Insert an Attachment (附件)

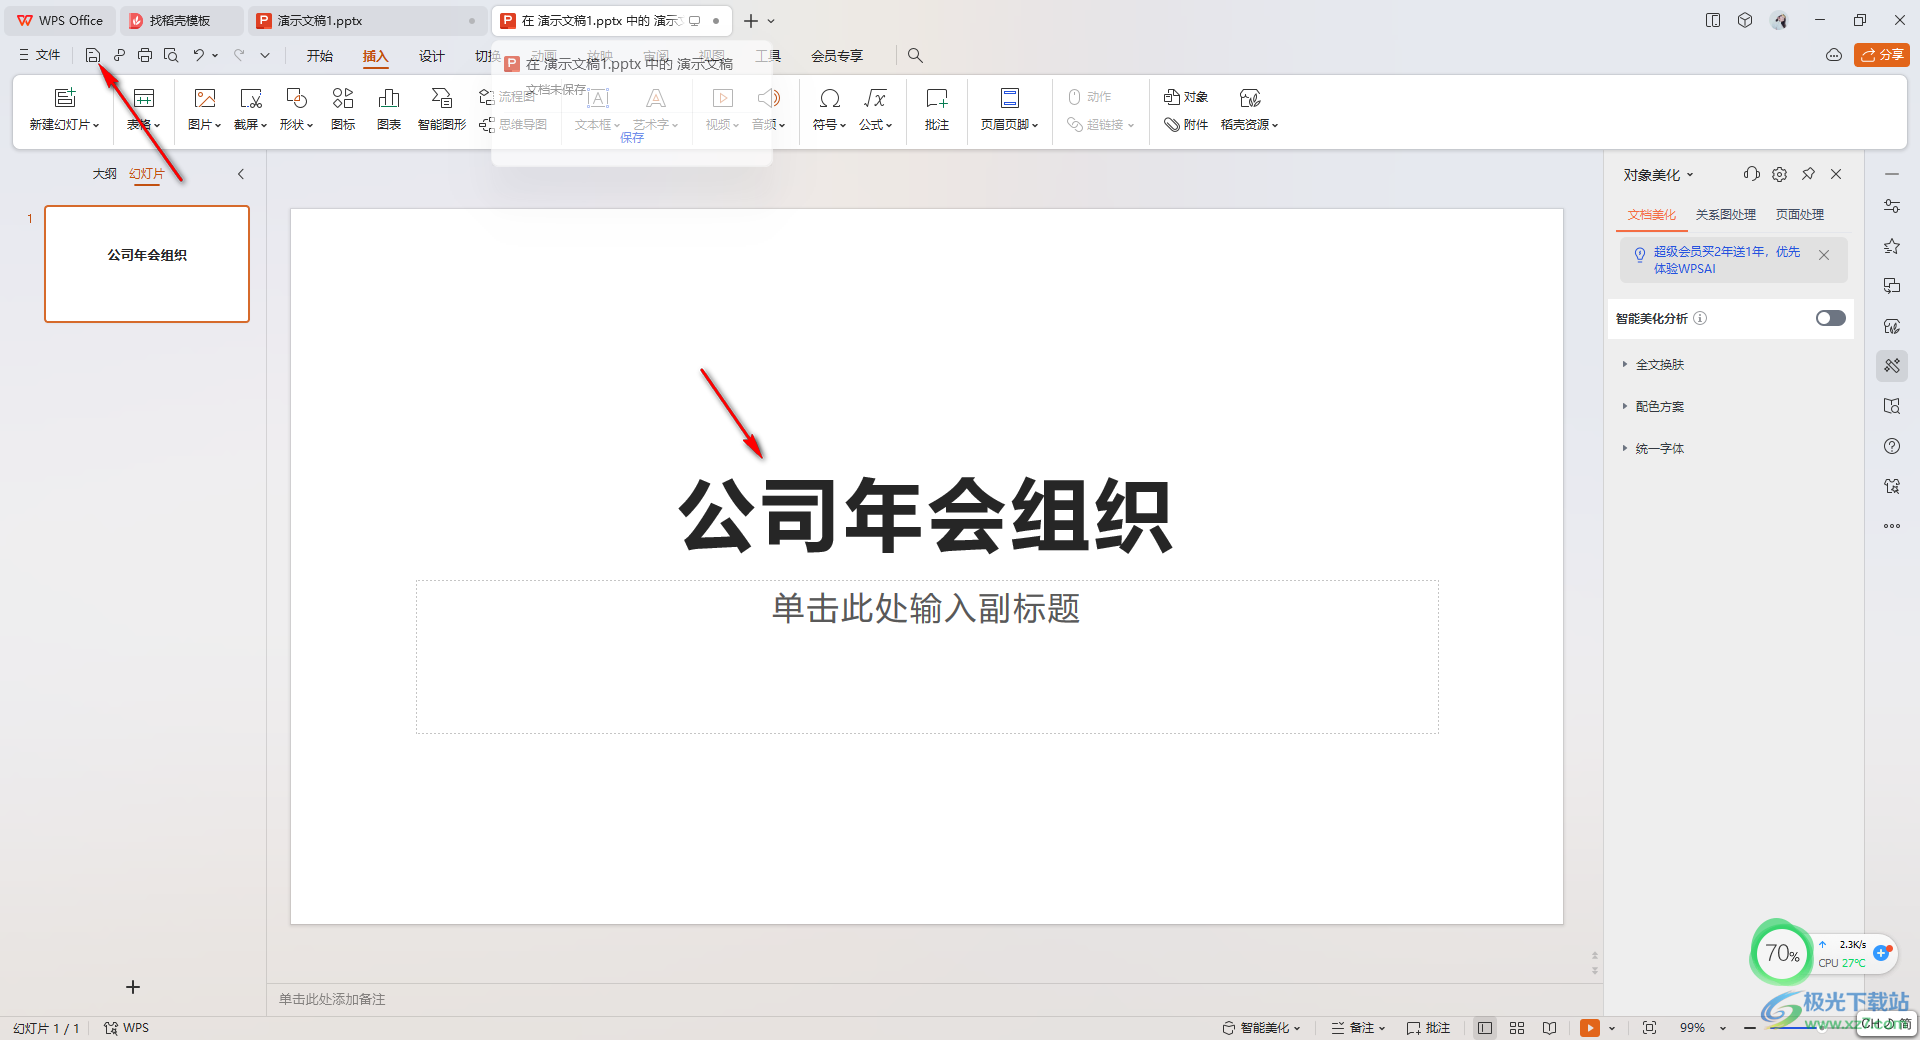click(x=1186, y=125)
